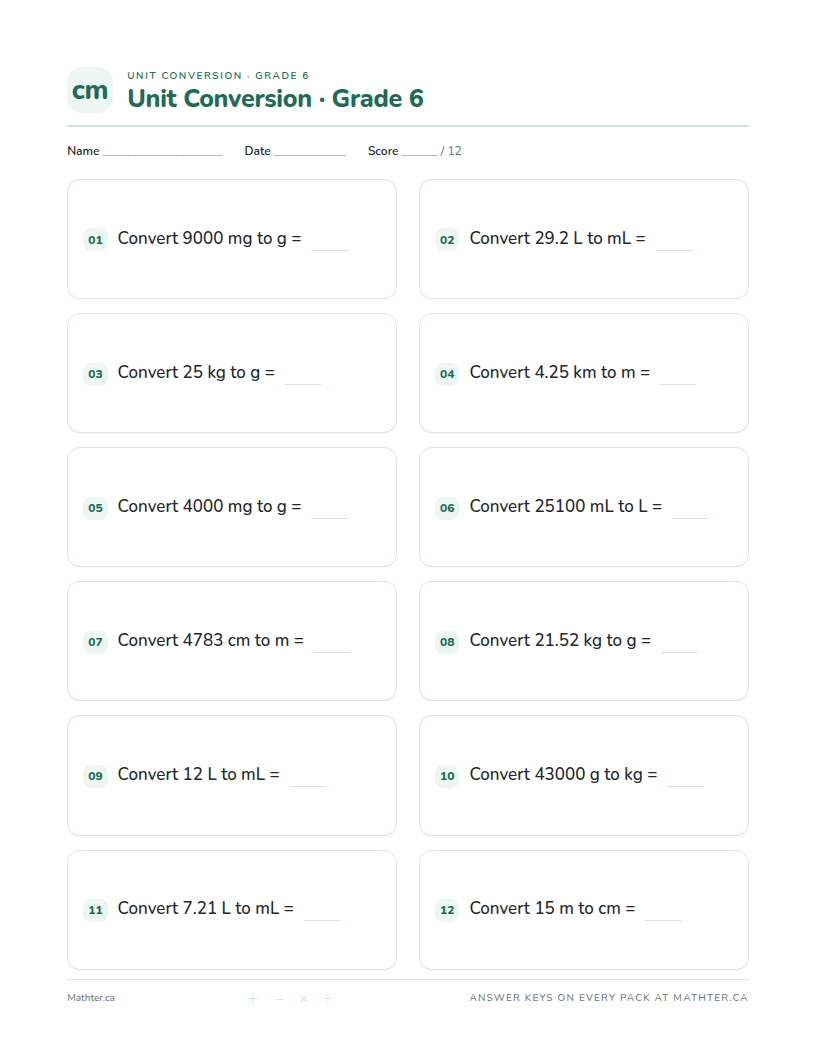Click the text Convert 9000 mg to g
816x1056 pixels.
[202, 238]
